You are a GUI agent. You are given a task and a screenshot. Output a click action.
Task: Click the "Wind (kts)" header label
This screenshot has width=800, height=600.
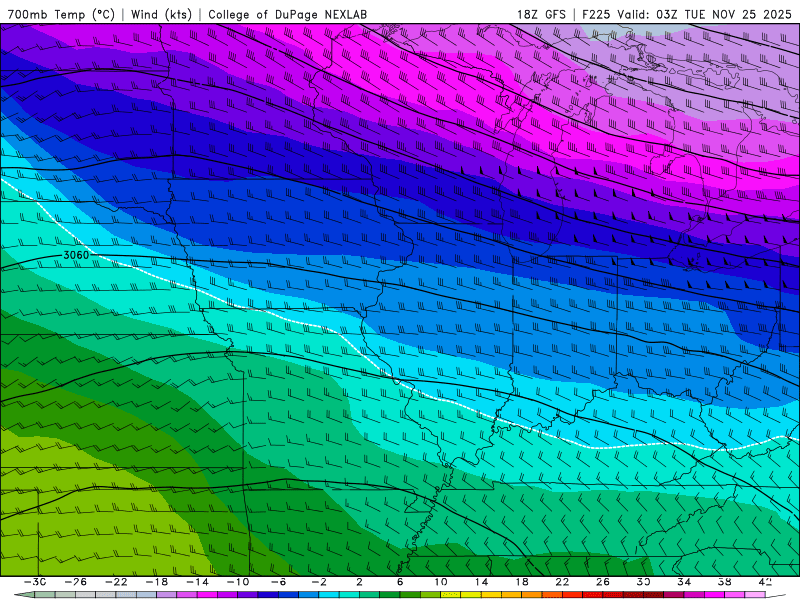pos(161,14)
